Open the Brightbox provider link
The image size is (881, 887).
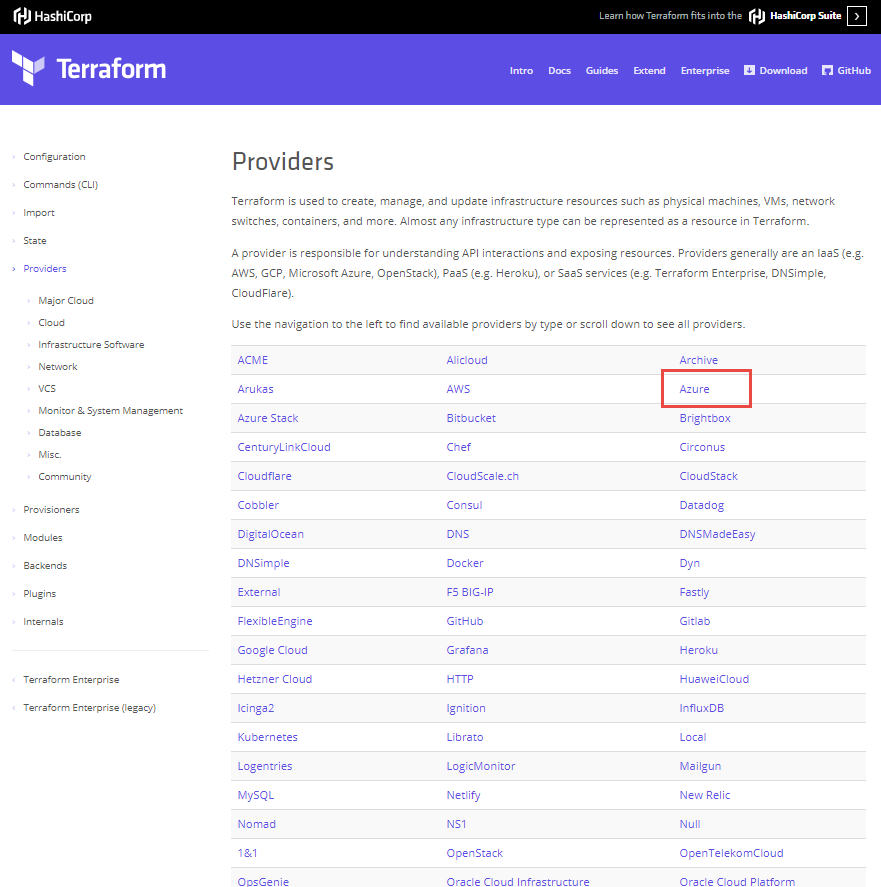tap(705, 419)
